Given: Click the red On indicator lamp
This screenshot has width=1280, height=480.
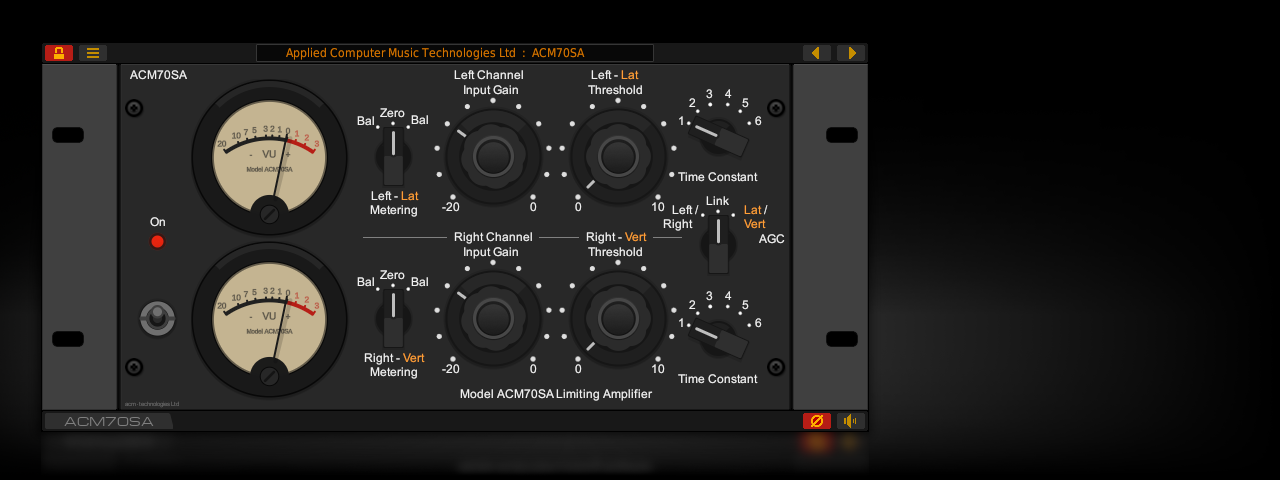Looking at the screenshot, I should tap(157, 241).
